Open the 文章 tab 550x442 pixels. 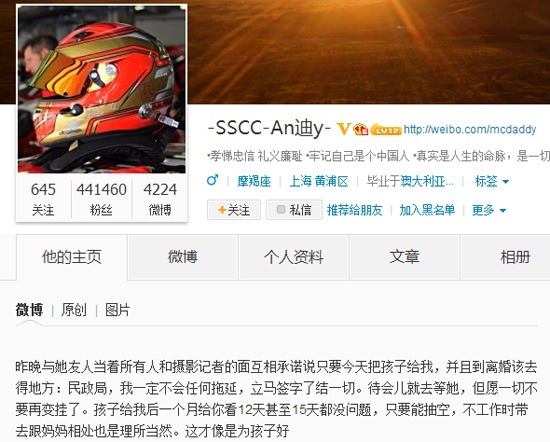[x=404, y=257]
